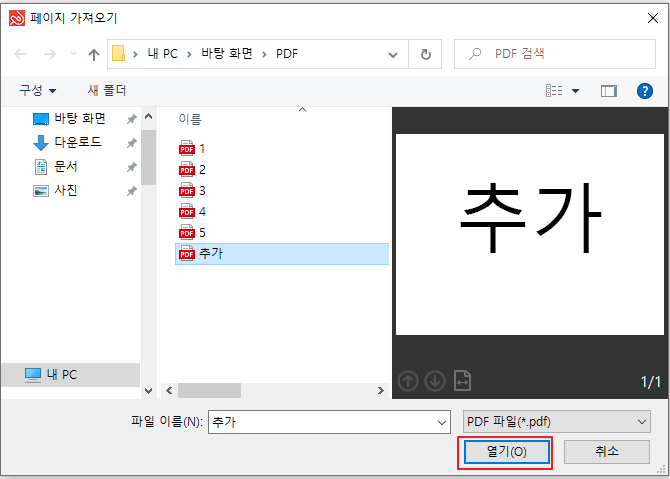
Task: Click the 열기(O) button
Action: [x=507, y=452]
